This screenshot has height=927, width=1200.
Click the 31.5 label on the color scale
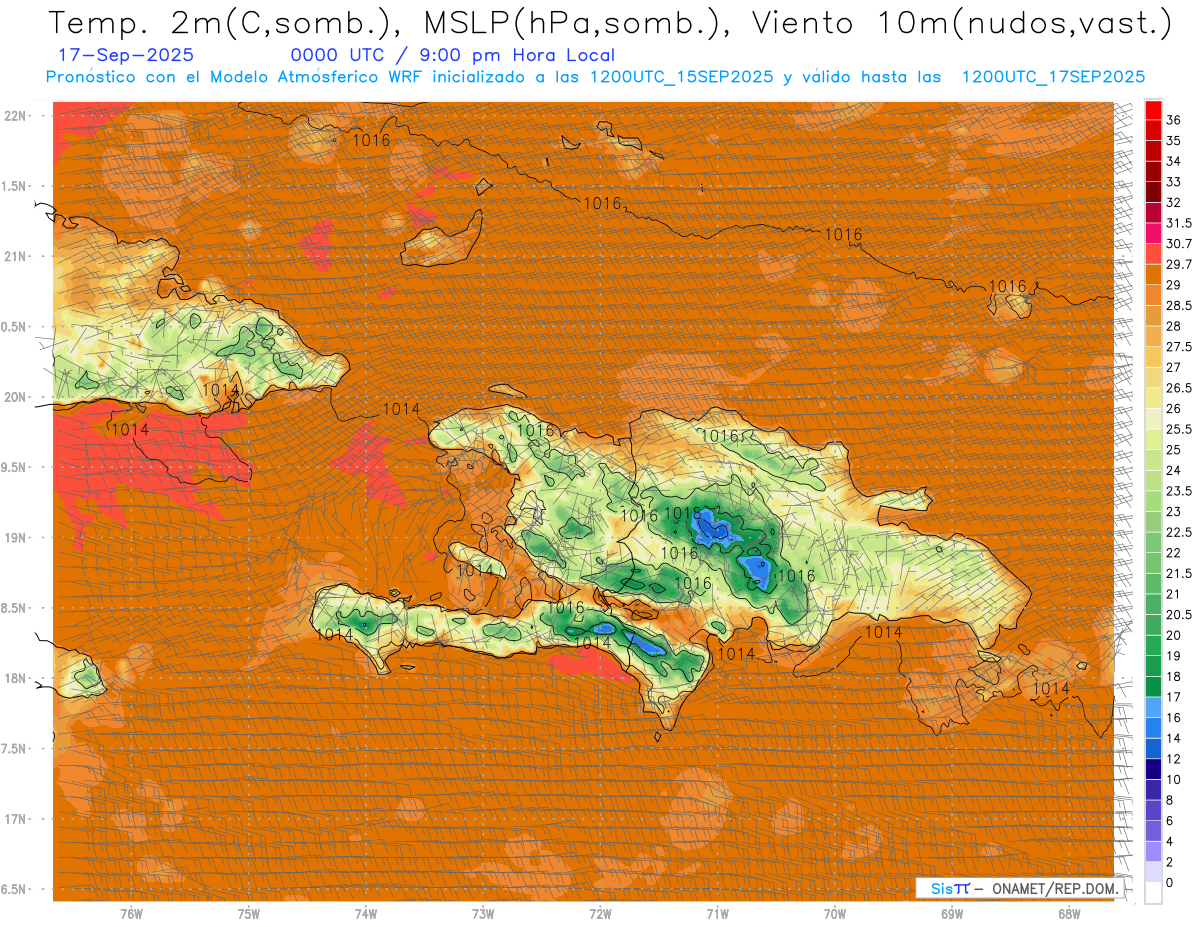(1178, 223)
